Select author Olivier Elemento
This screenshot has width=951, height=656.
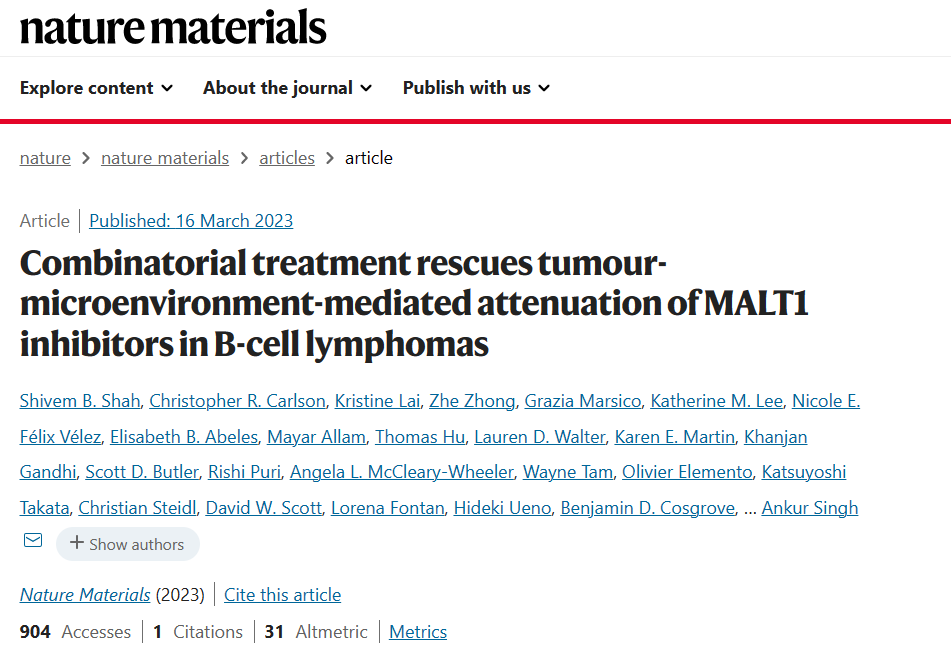687,472
